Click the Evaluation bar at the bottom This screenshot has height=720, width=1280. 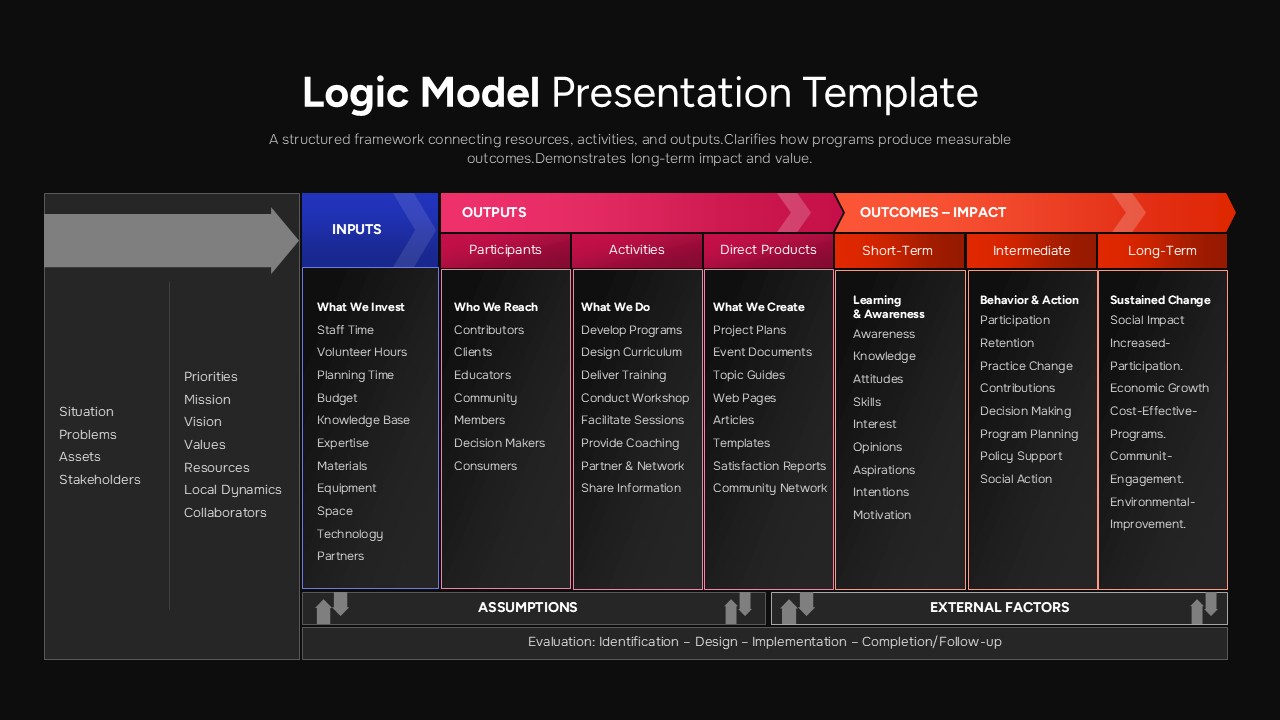[x=765, y=642]
